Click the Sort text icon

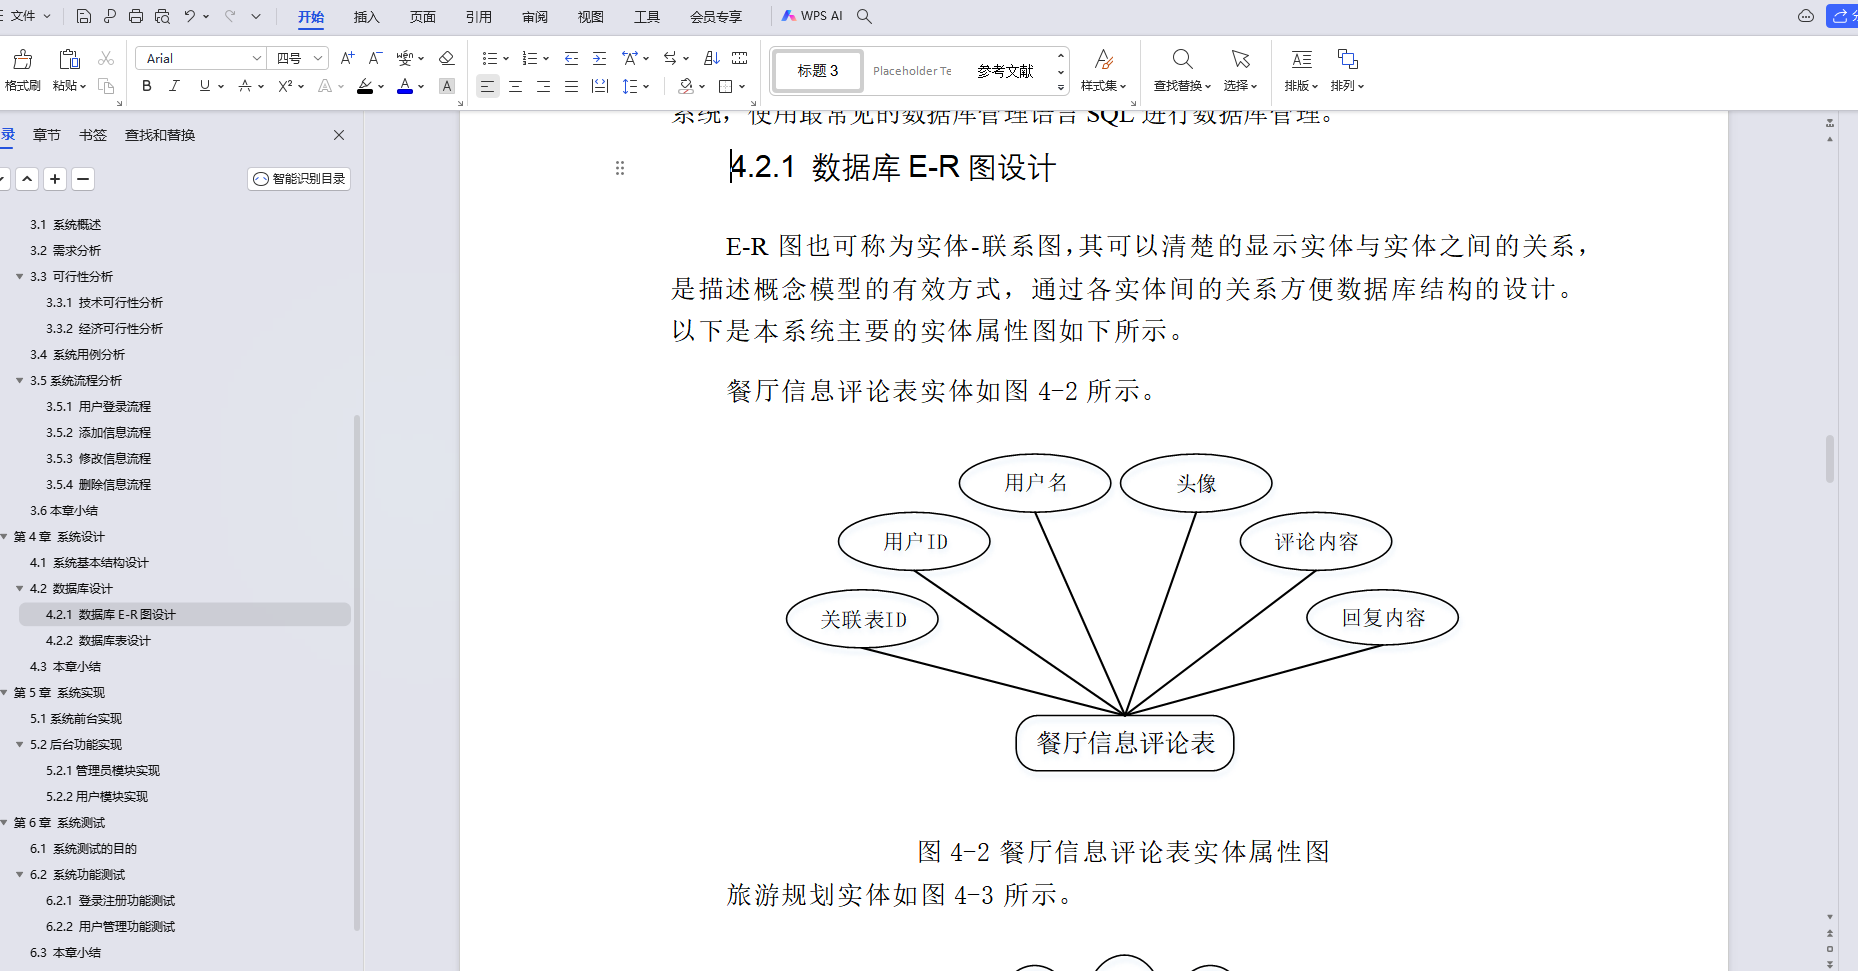[712, 58]
